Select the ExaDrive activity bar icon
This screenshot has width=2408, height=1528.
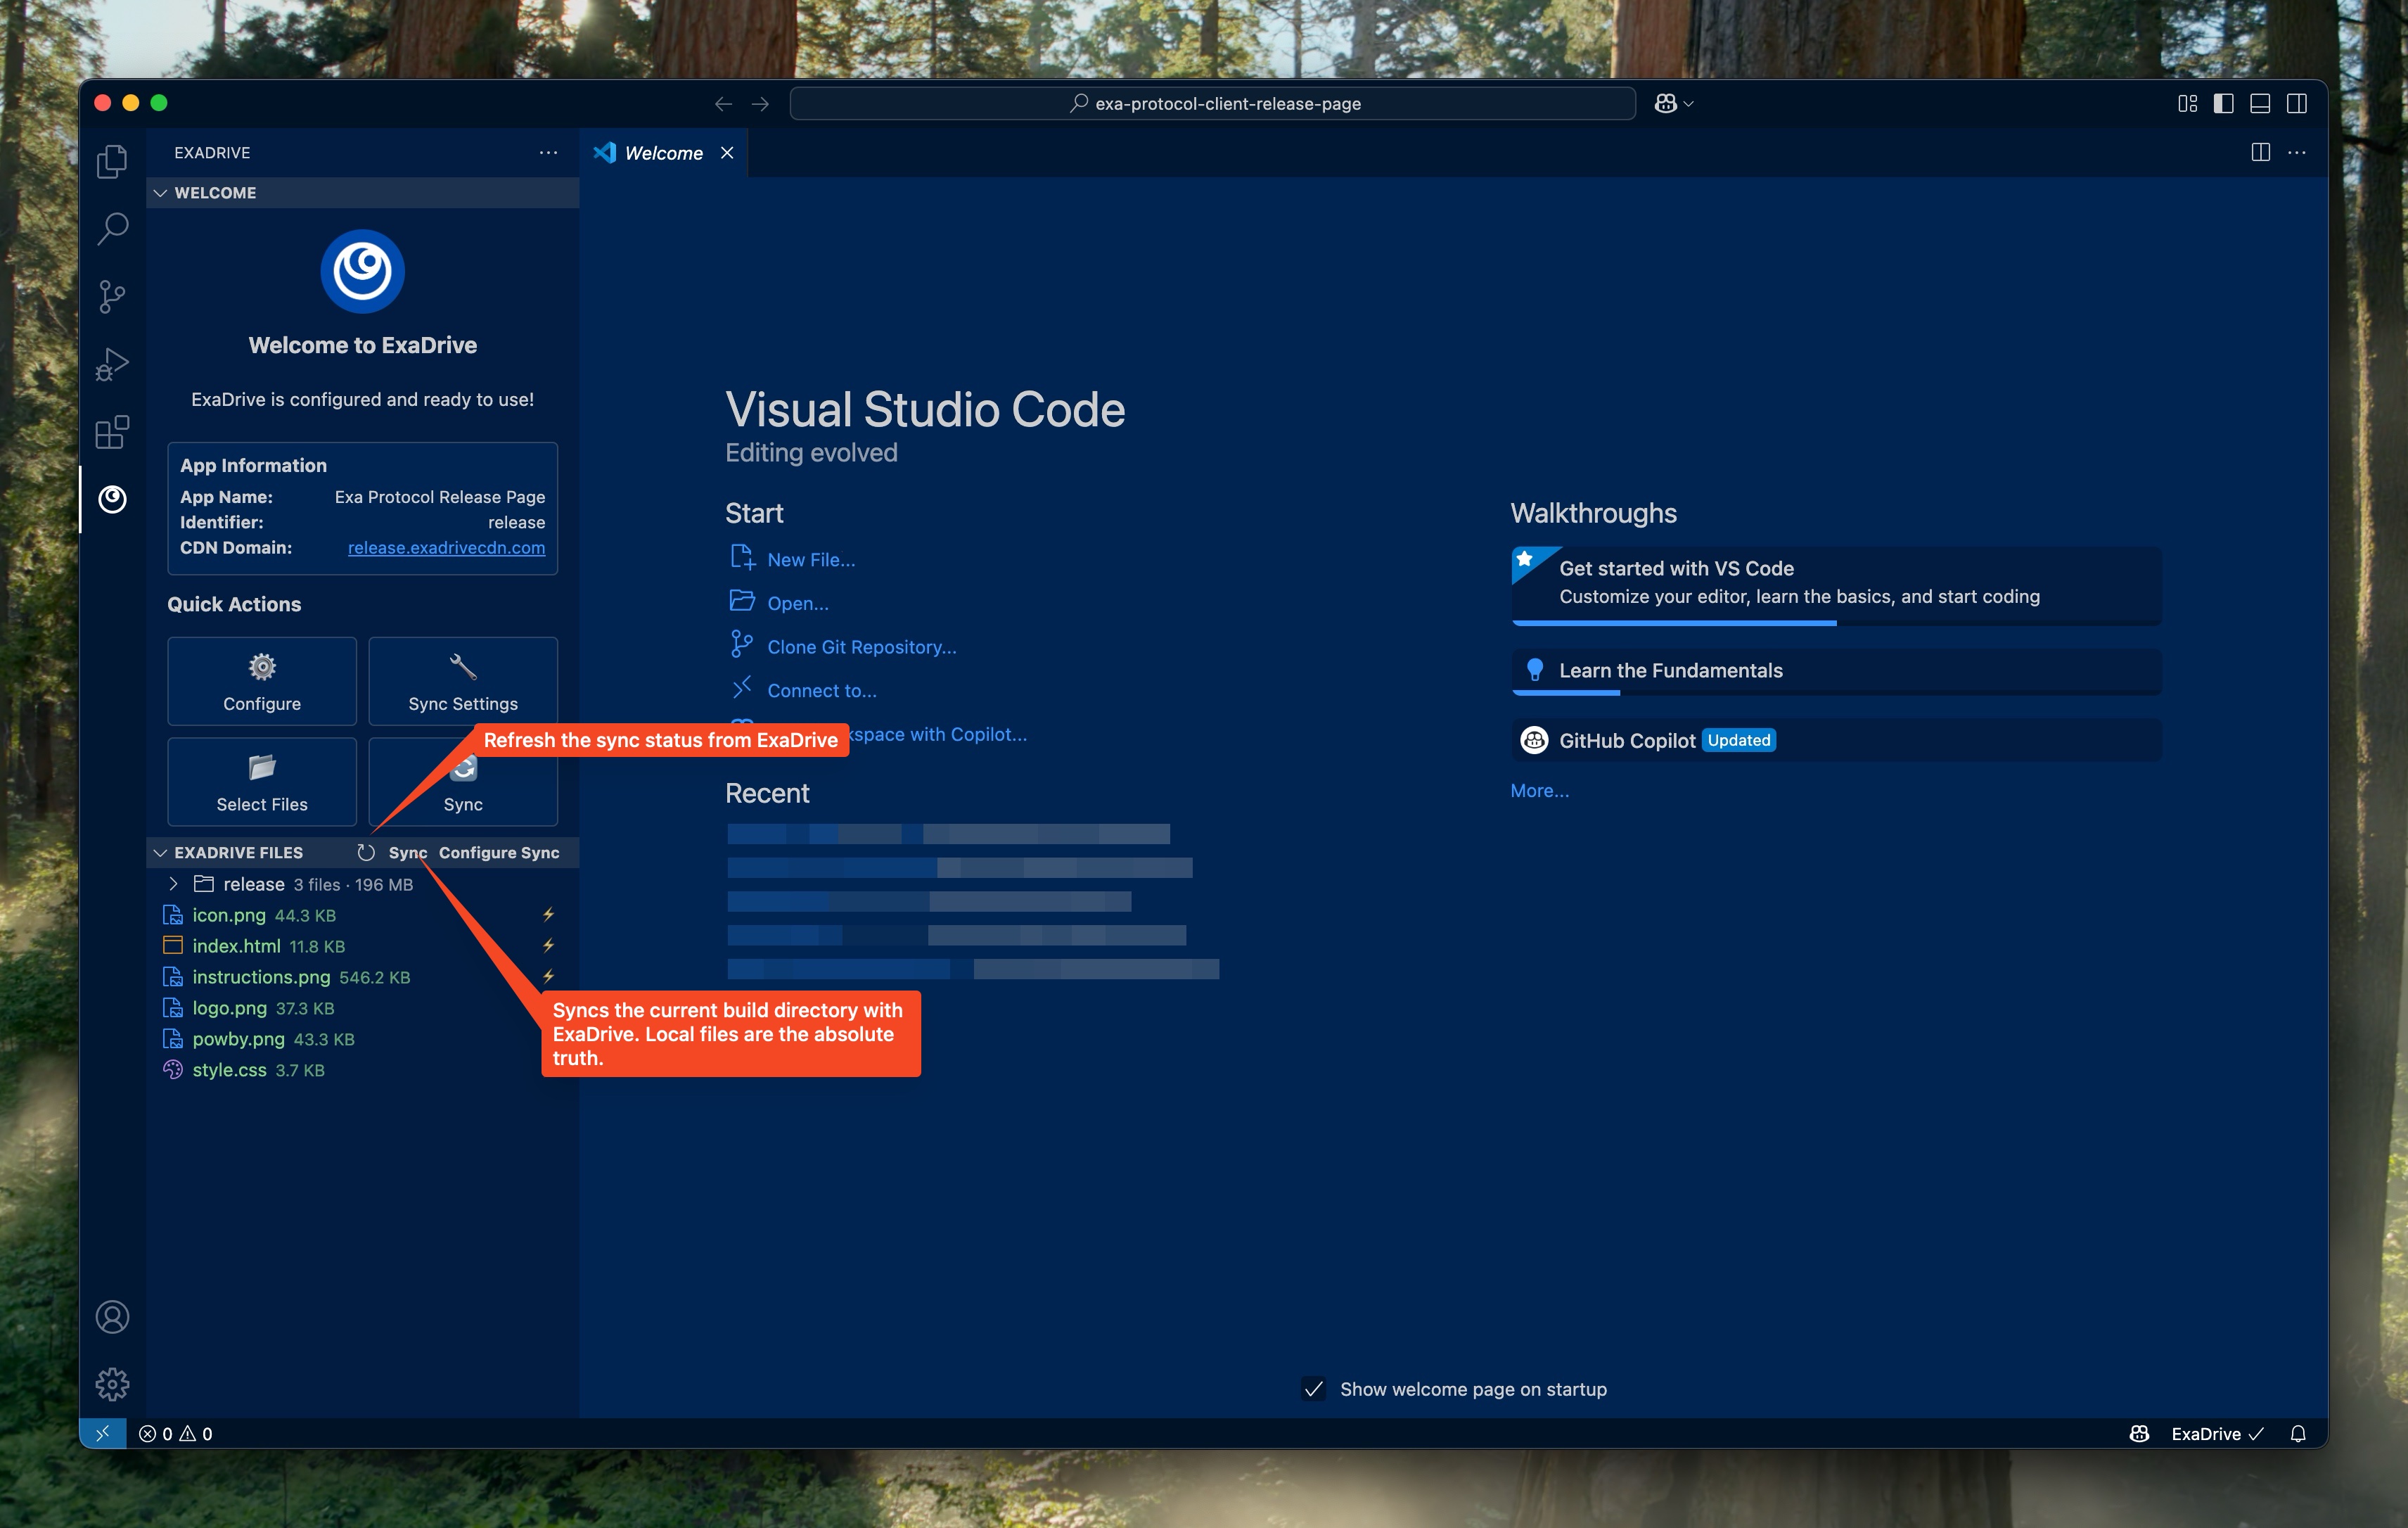pyautogui.click(x=112, y=499)
